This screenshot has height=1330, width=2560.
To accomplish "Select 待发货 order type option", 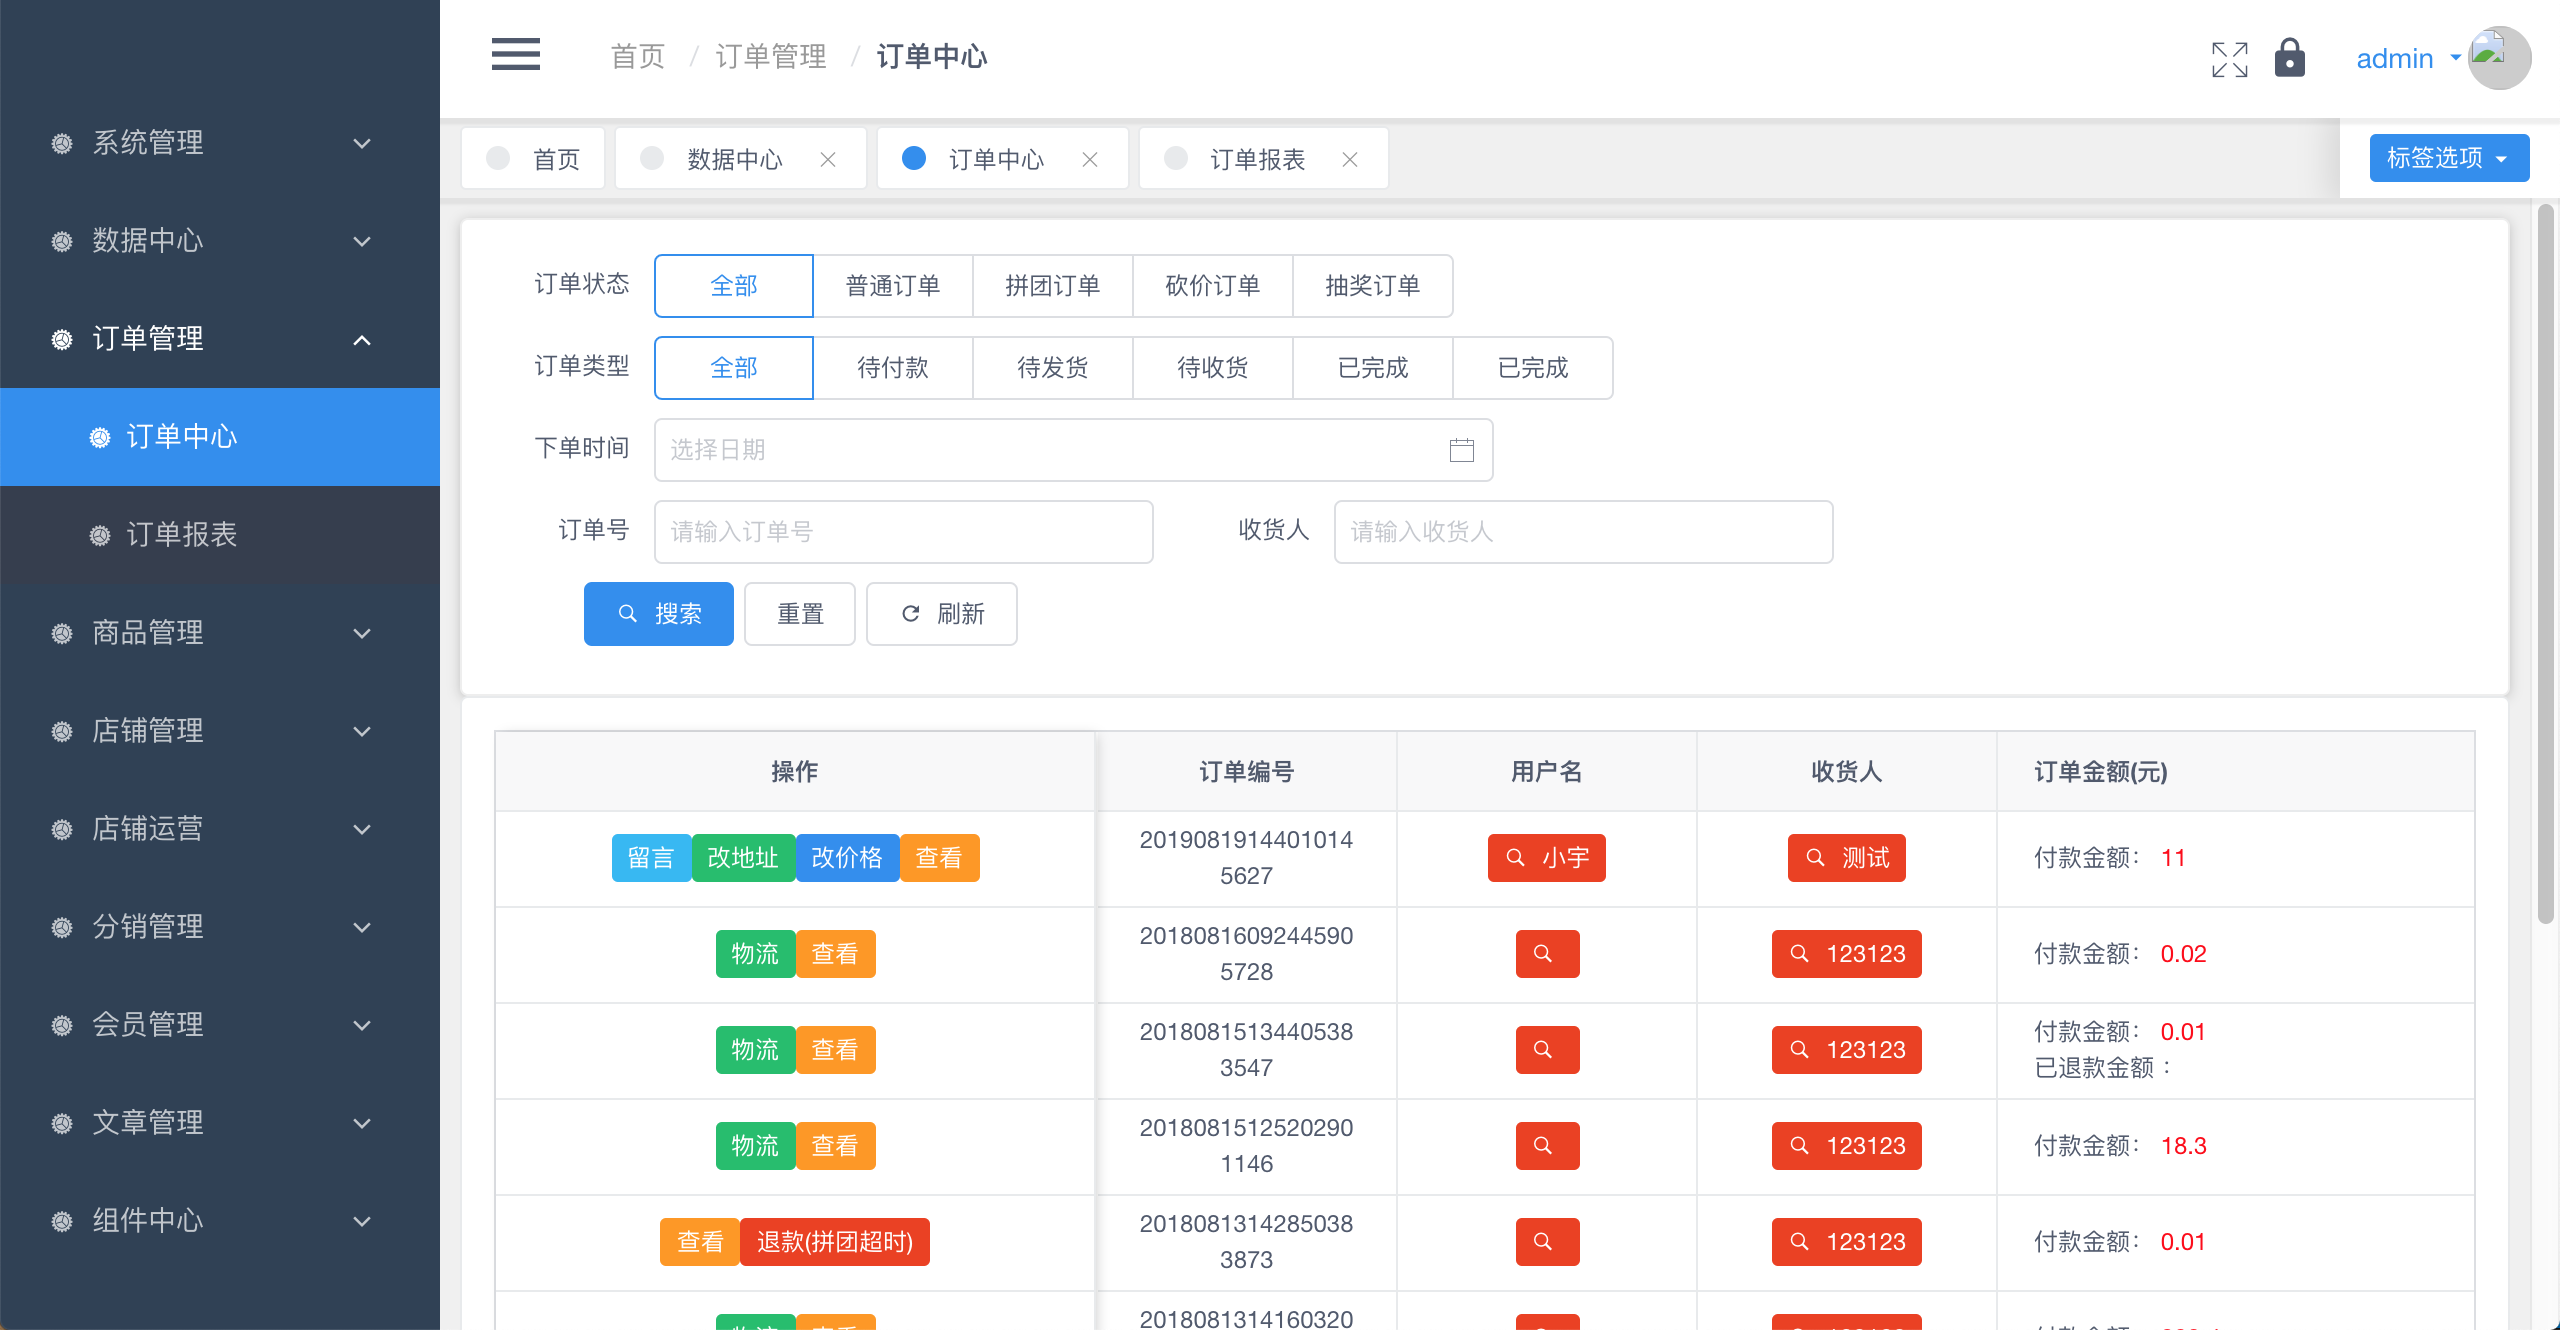I will (1052, 368).
